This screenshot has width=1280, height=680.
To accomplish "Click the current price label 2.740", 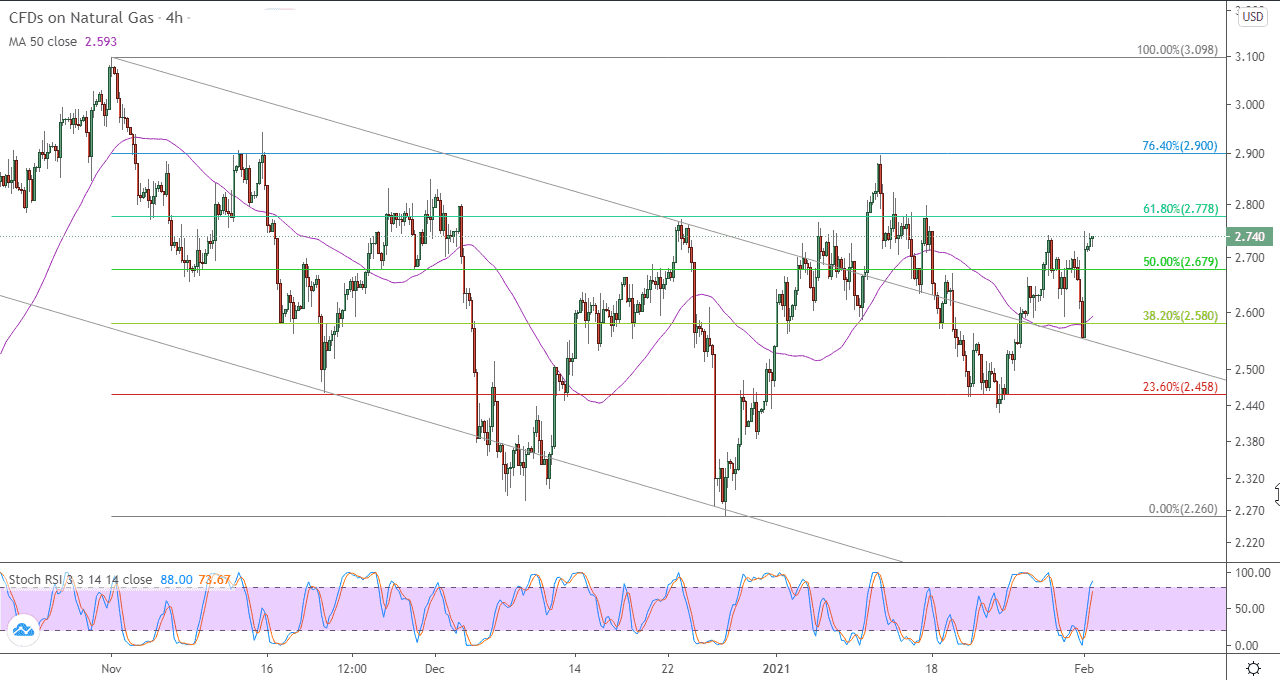I will (x=1249, y=237).
